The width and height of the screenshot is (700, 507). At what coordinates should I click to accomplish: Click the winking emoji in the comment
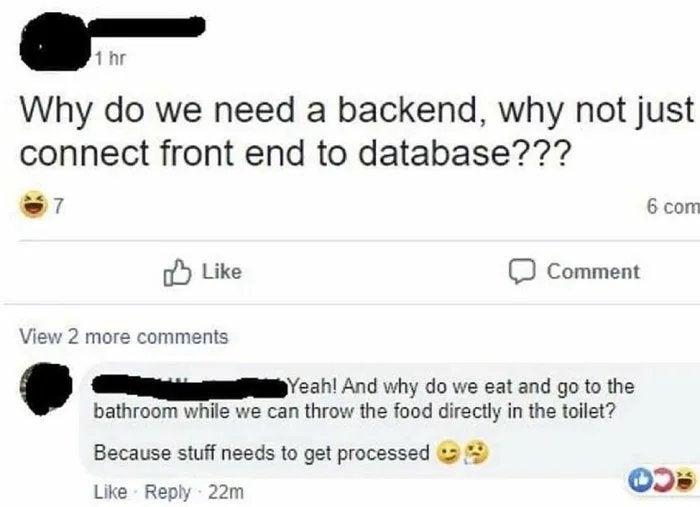click(448, 453)
